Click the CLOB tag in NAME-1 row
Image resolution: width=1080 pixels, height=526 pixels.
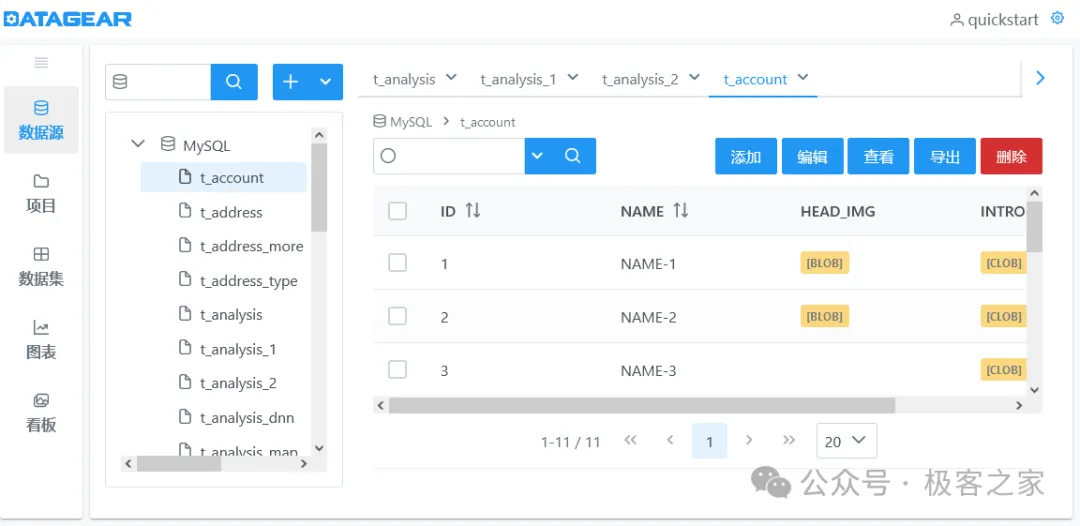(x=1004, y=263)
